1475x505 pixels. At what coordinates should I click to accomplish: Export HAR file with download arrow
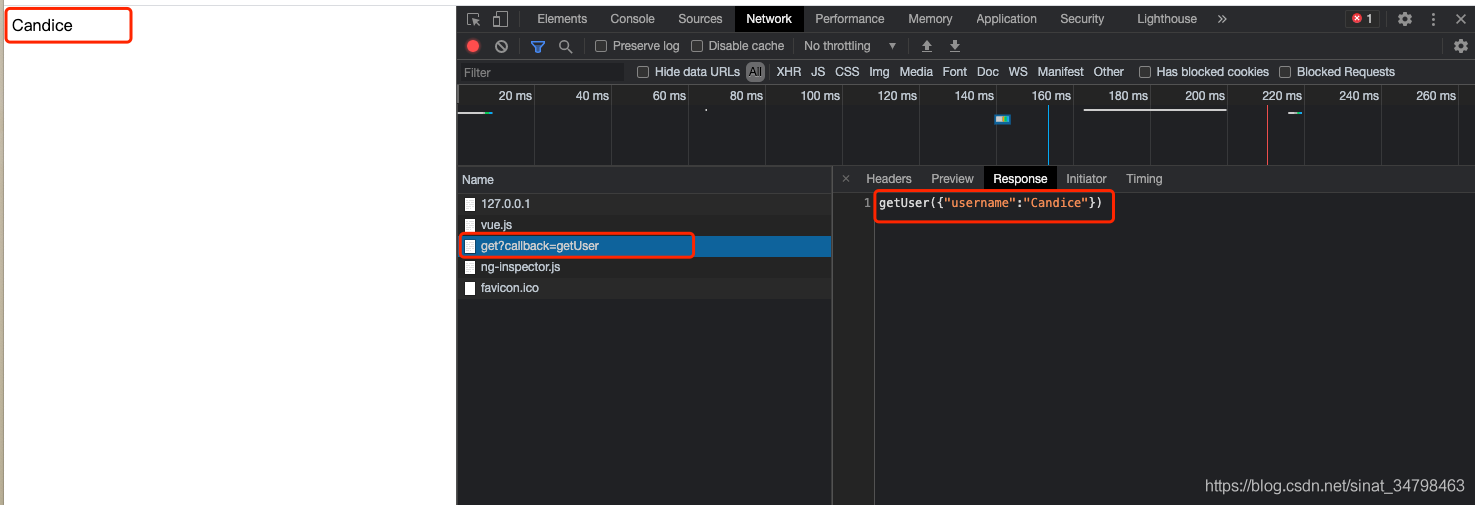pos(955,46)
